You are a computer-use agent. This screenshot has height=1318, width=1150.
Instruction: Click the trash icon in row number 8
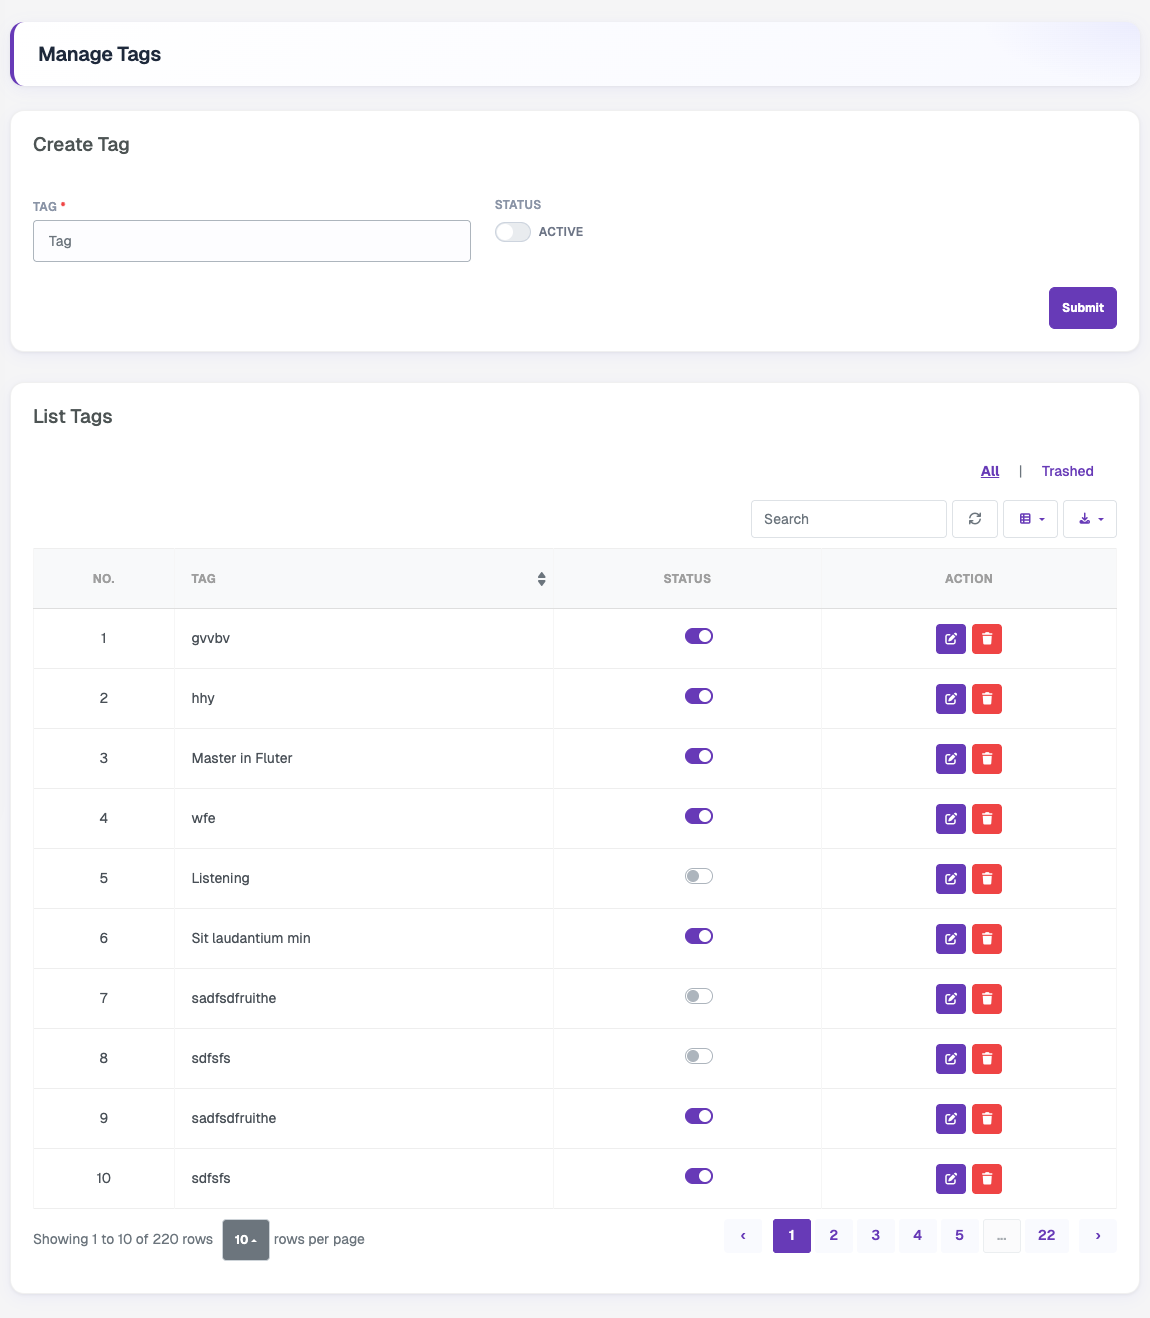pos(987,1059)
